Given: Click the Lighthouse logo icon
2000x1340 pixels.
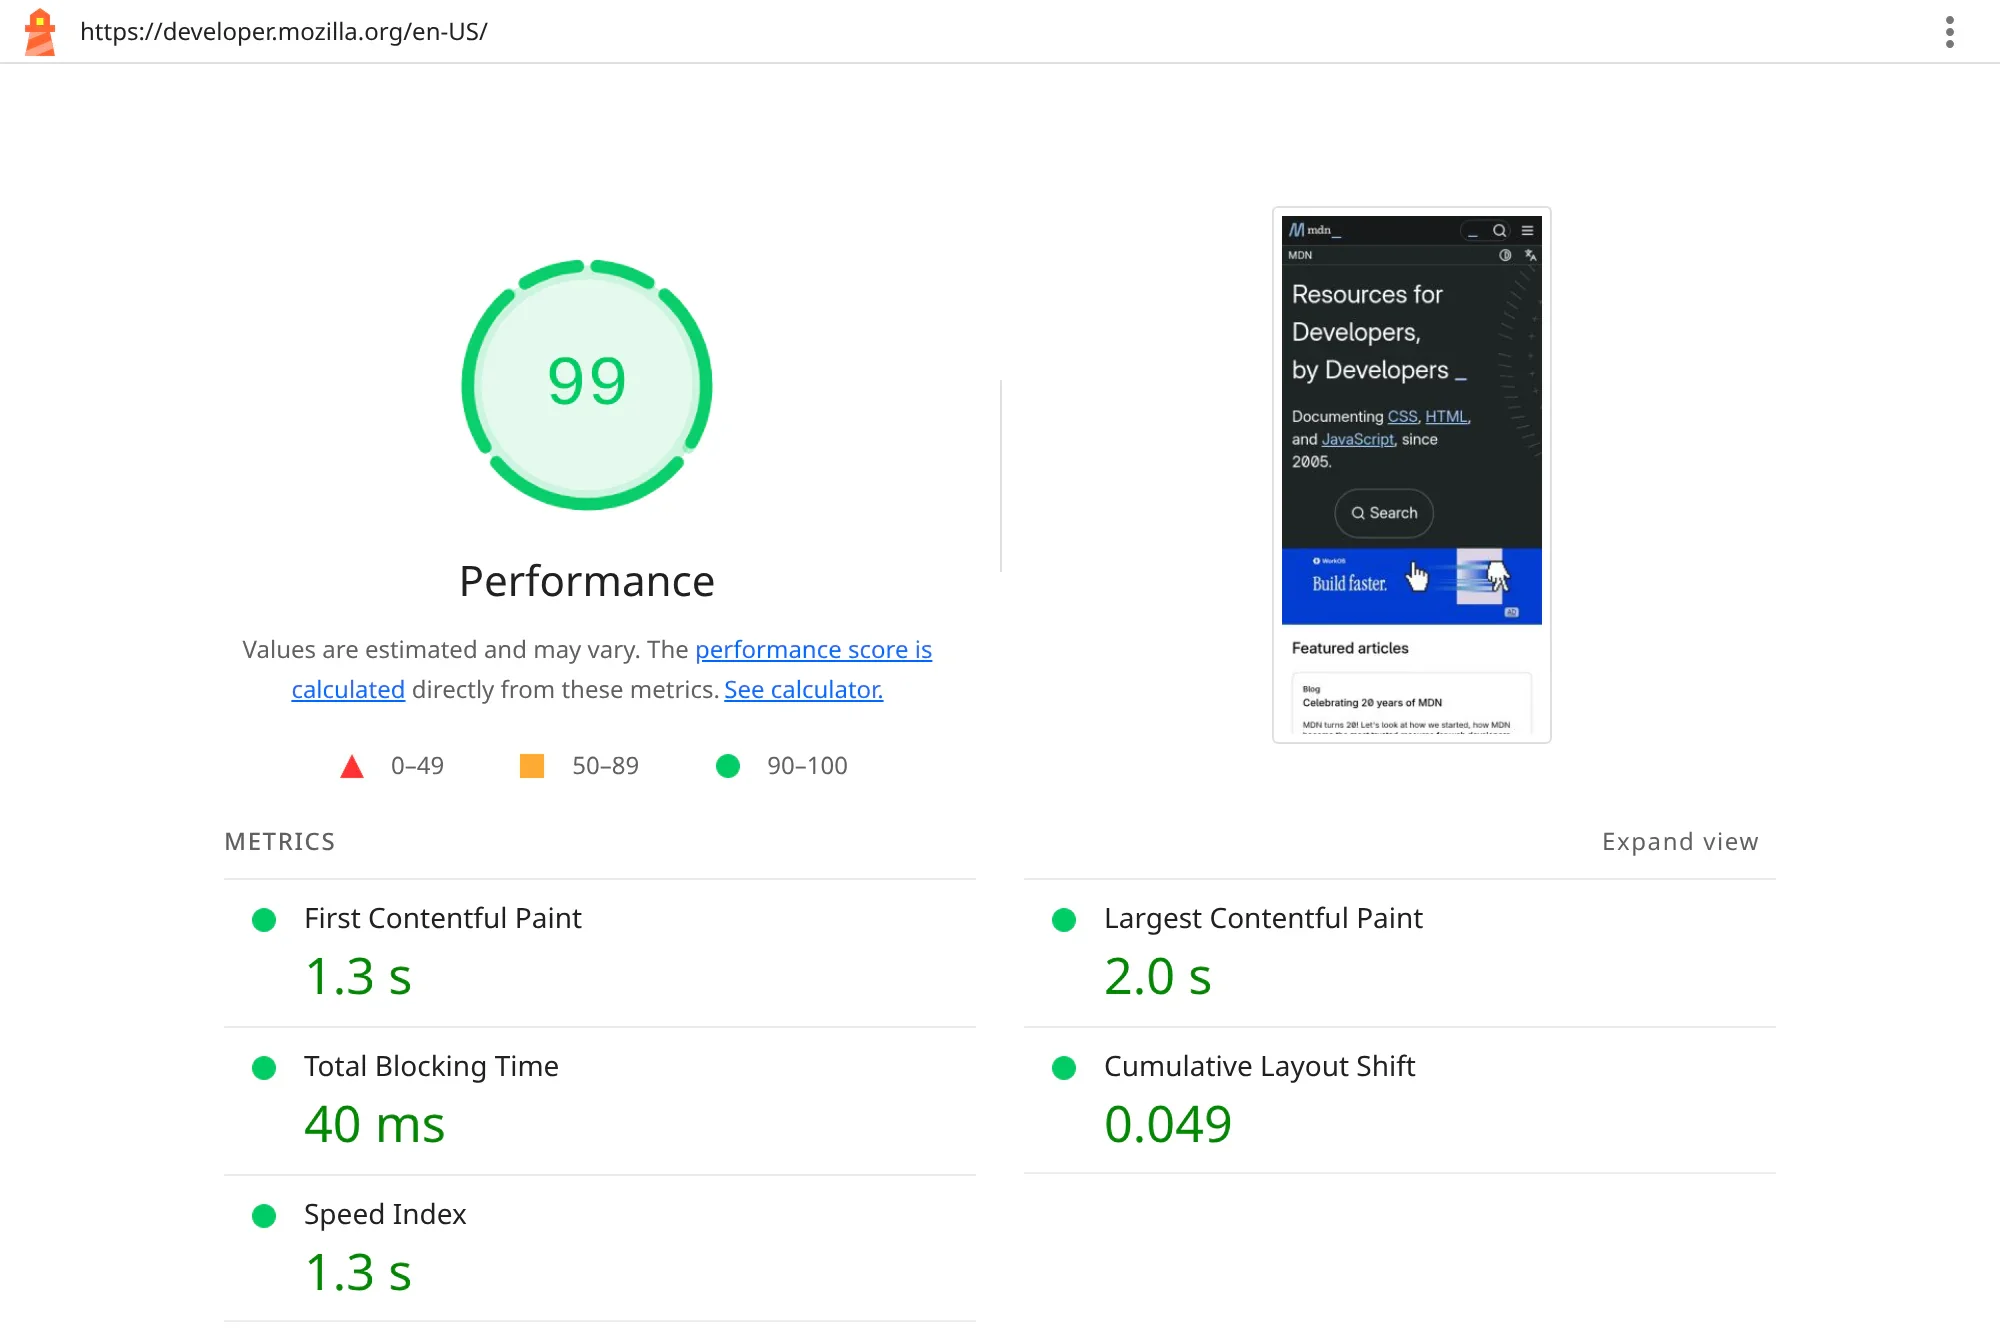Looking at the screenshot, I should 40,32.
